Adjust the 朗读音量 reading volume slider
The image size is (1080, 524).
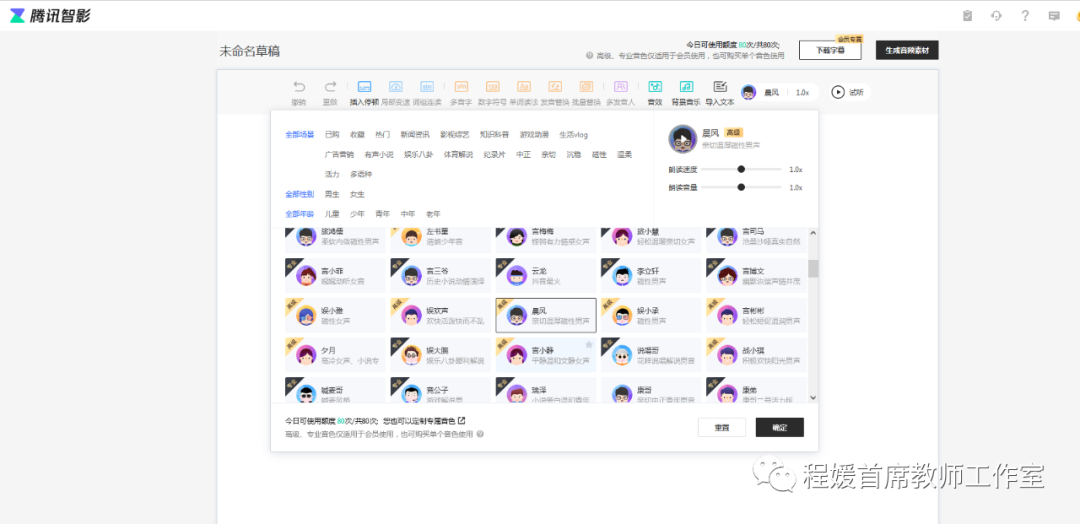[x=741, y=187]
